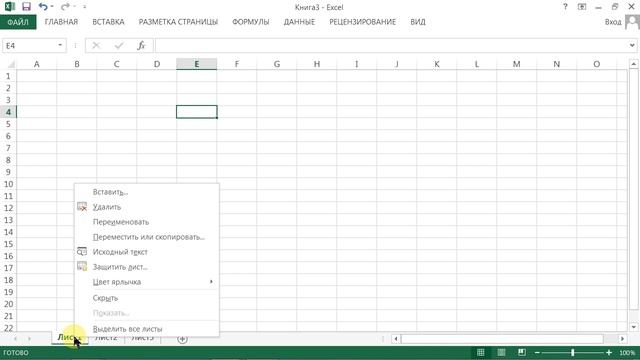Open the Name Box dropdown arrow
This screenshot has width=640, height=360.
click(x=60, y=45)
